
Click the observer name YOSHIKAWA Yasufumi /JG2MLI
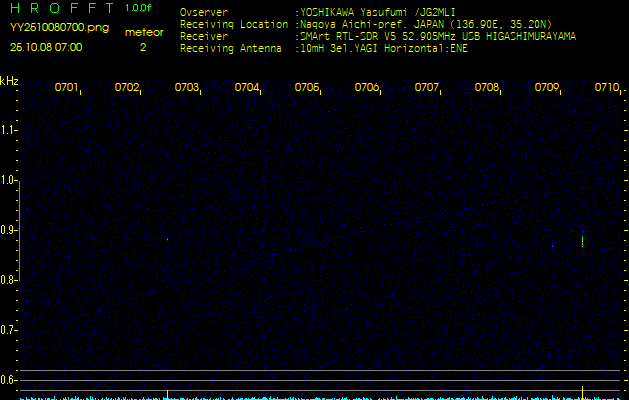(x=377, y=13)
